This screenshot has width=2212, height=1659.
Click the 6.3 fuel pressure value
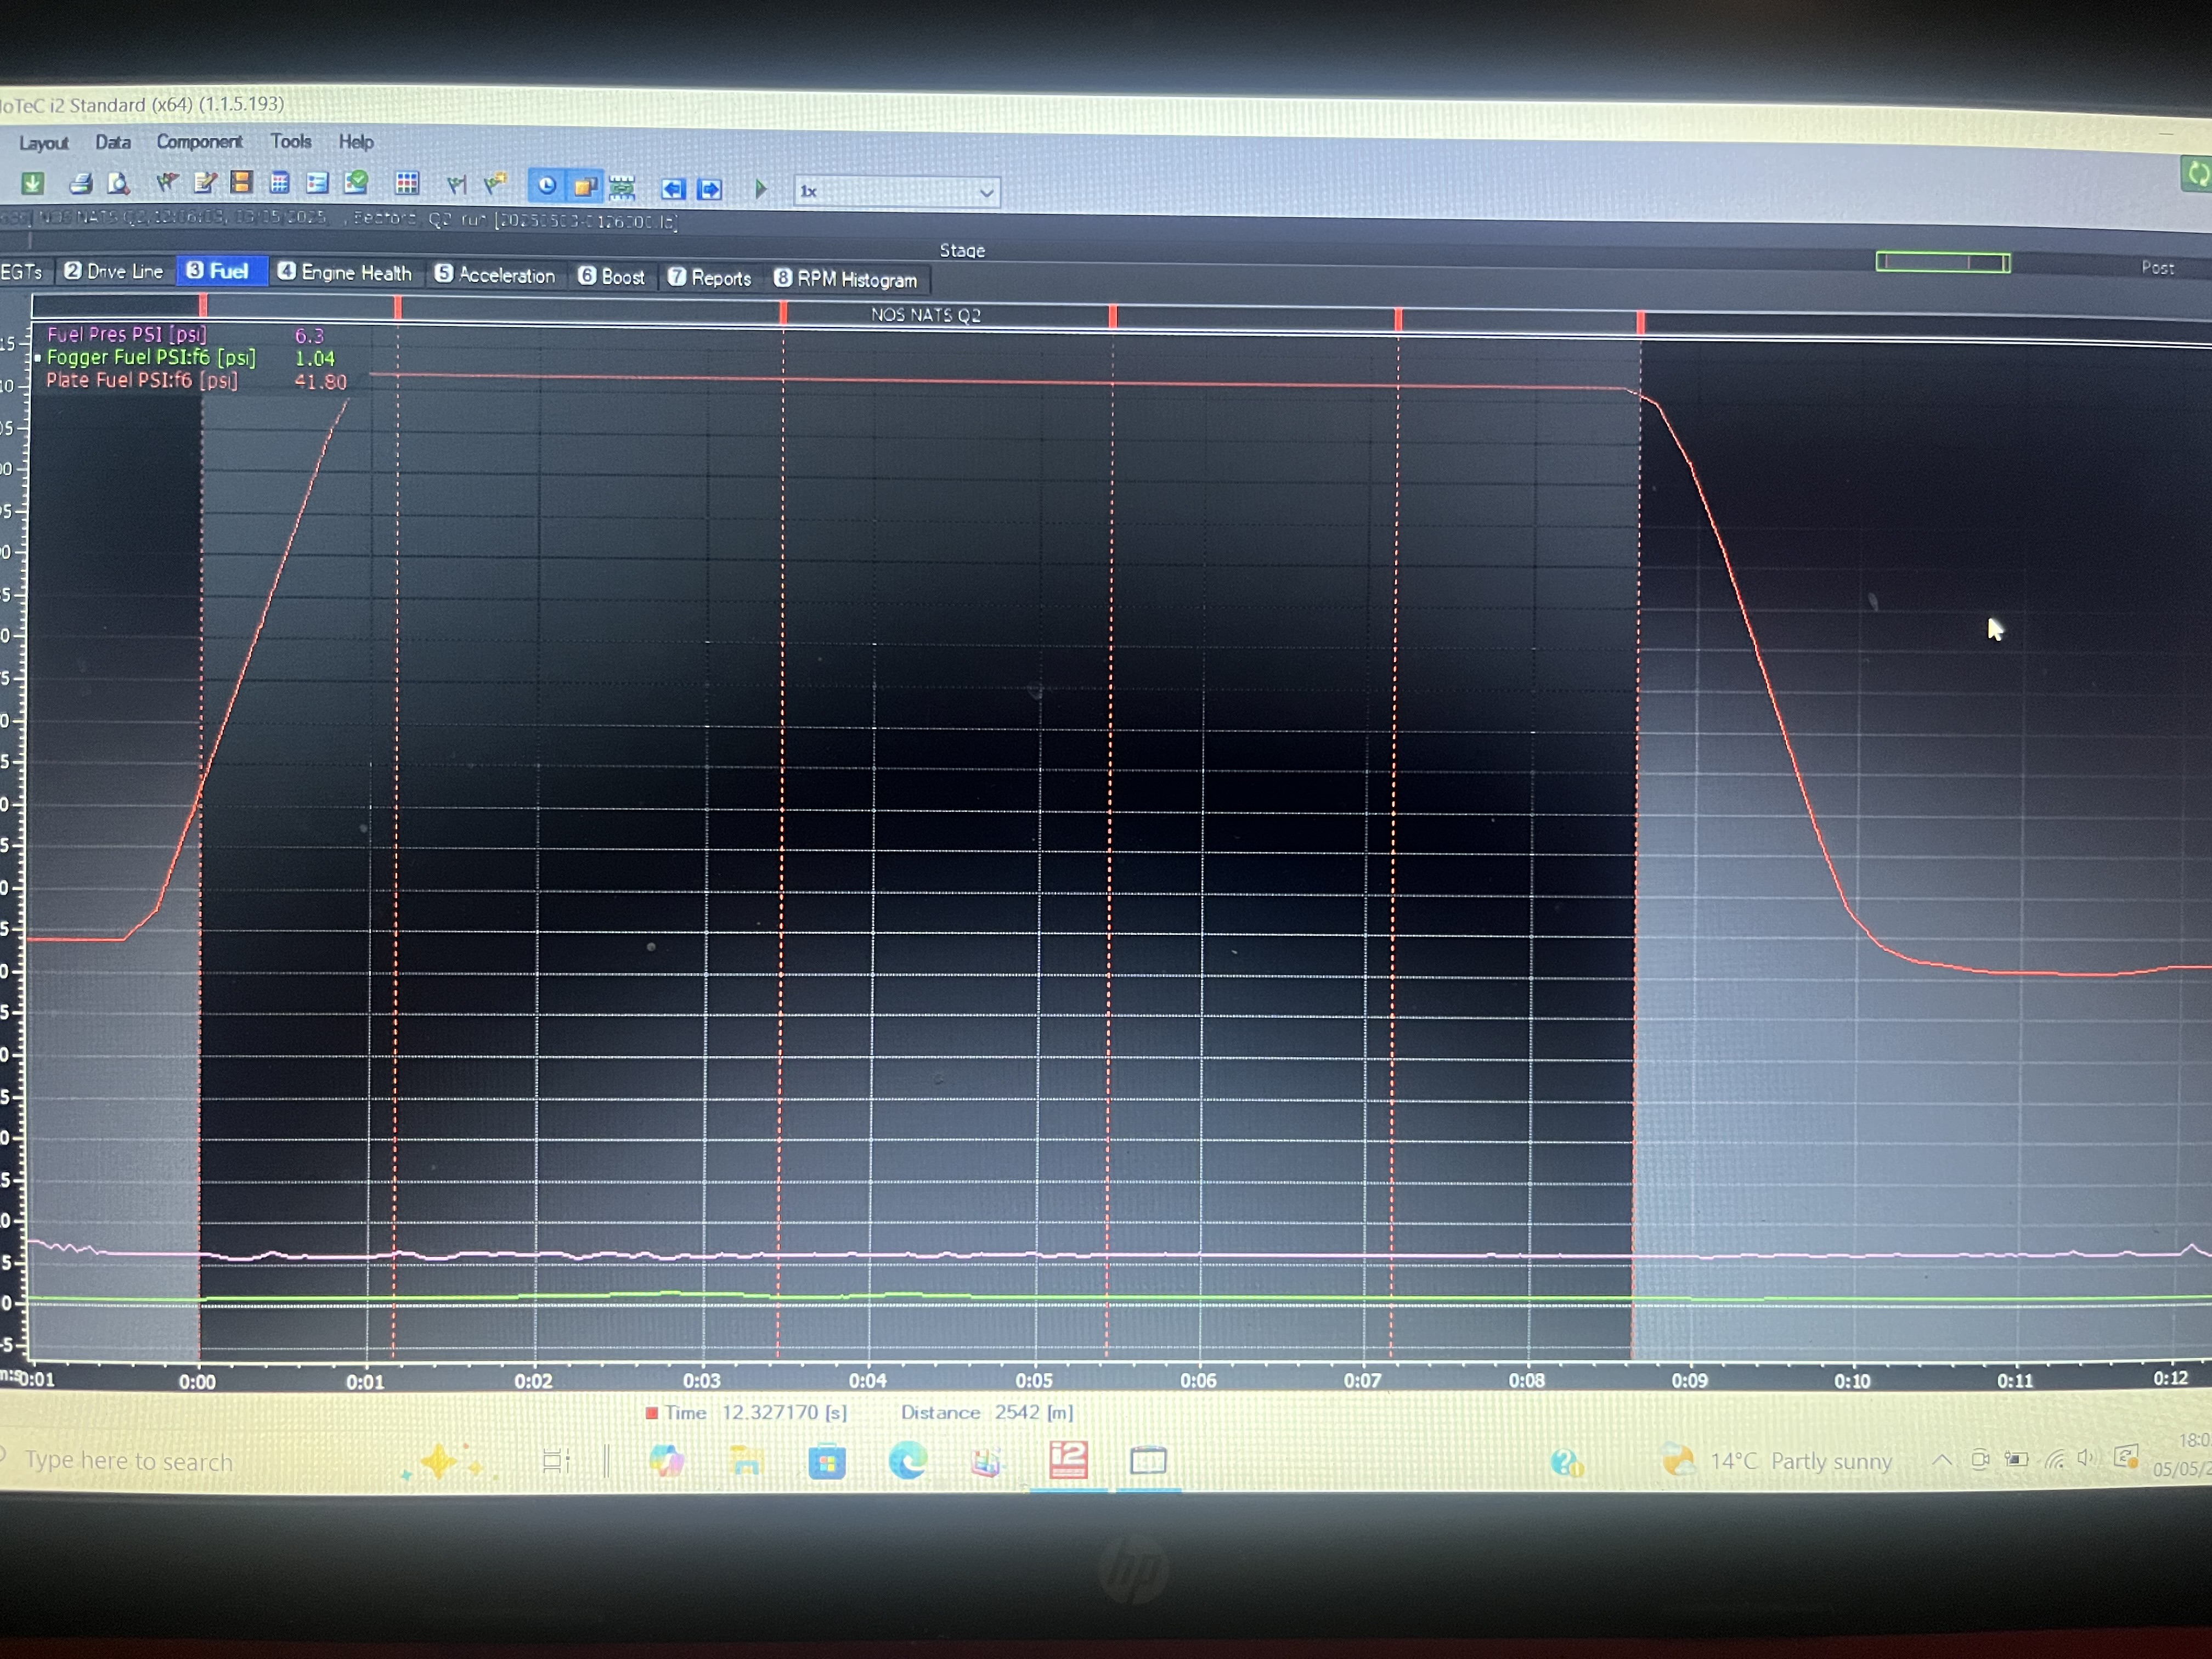point(309,335)
